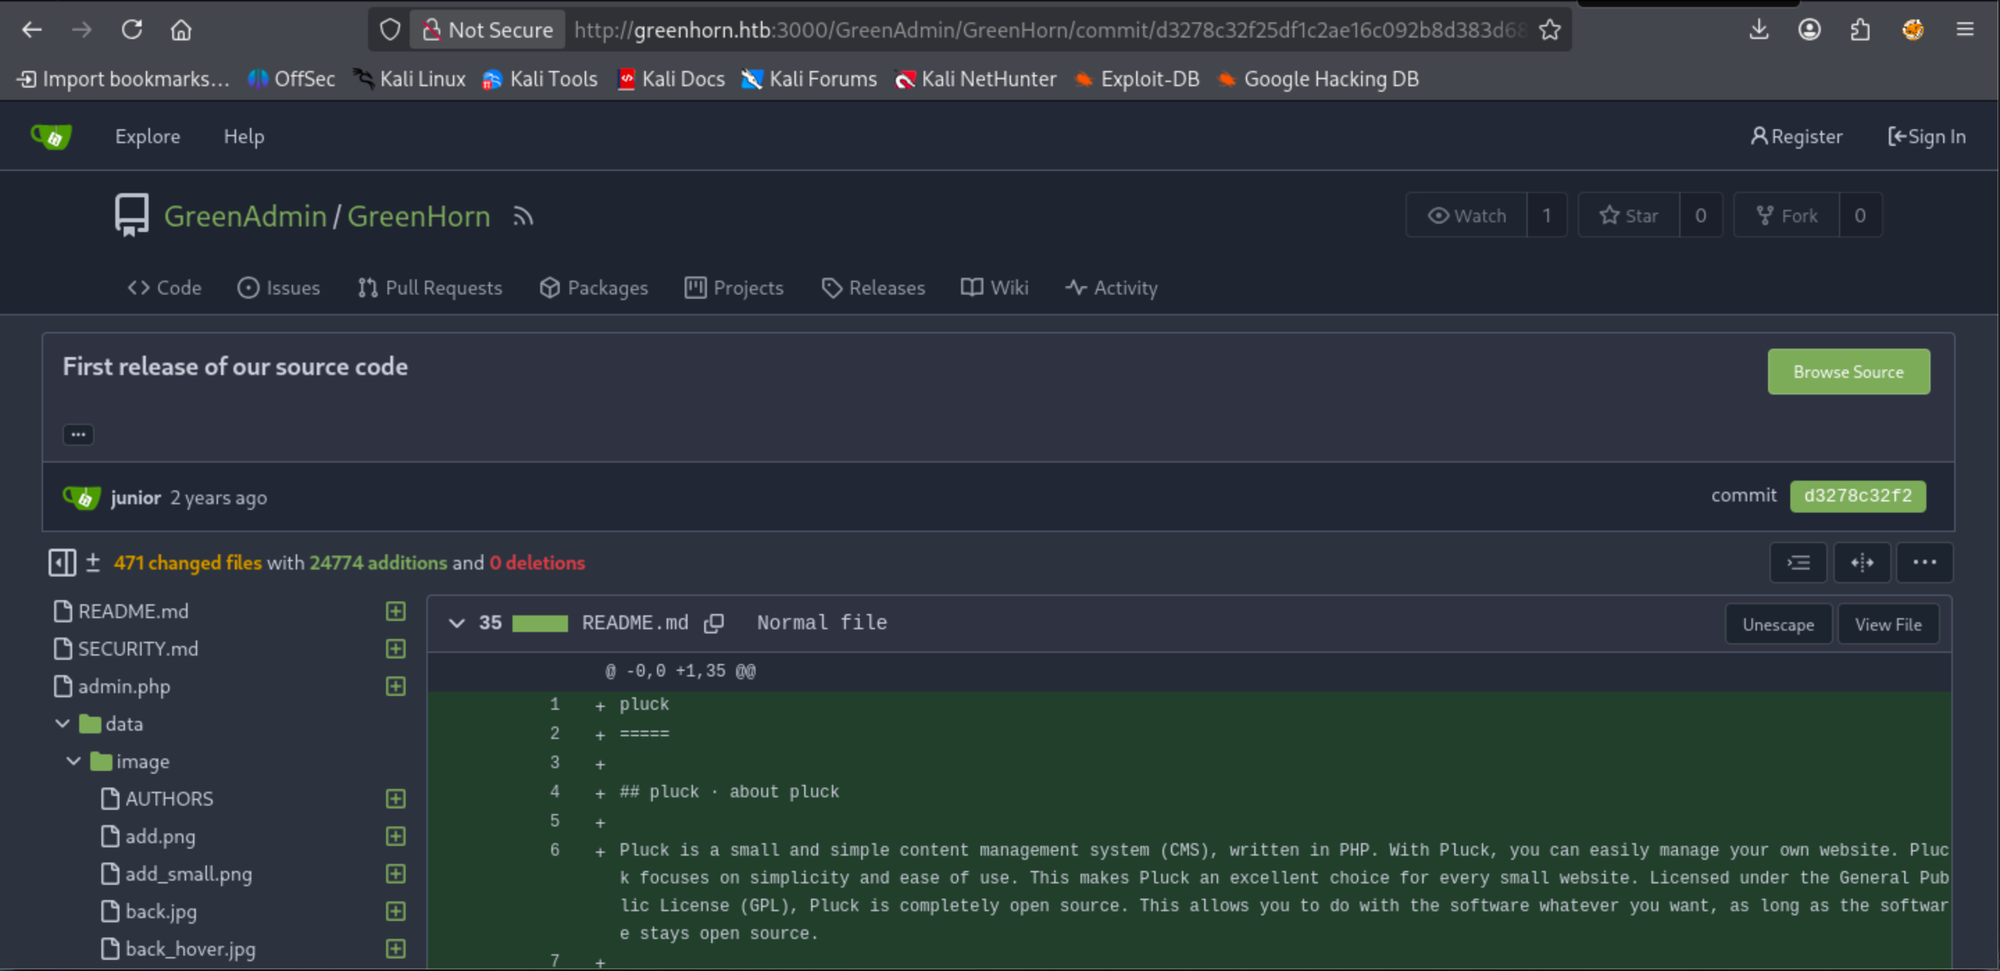
Task: Open the diff options three-dot menu
Action: coord(1924,563)
